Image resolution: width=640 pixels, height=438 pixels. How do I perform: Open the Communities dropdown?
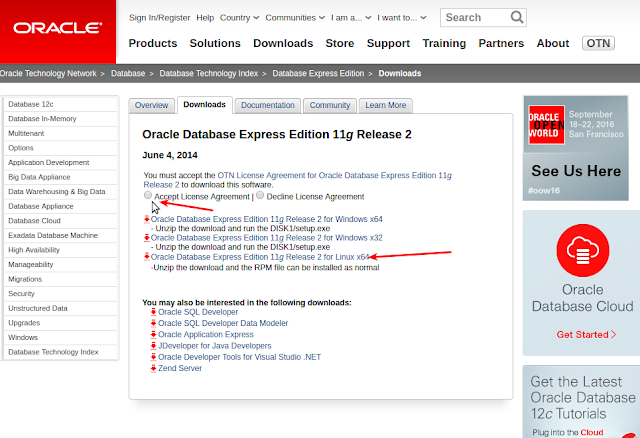click(x=295, y=18)
